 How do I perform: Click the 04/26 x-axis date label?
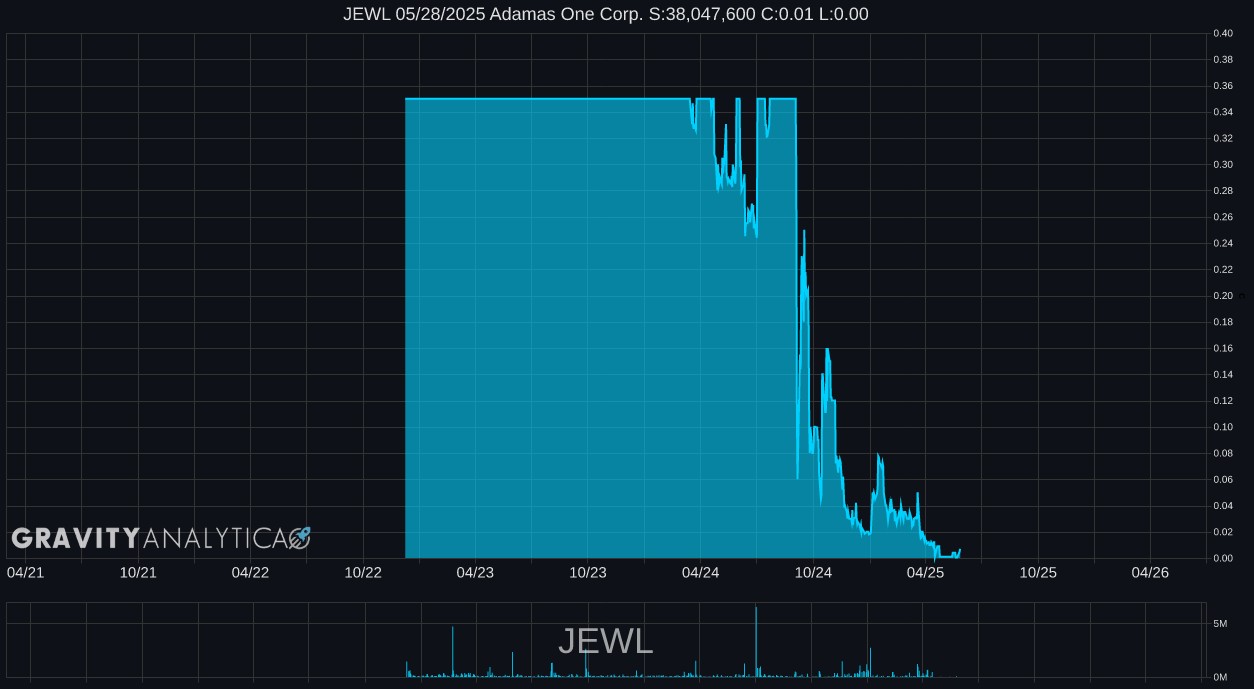(x=1150, y=573)
